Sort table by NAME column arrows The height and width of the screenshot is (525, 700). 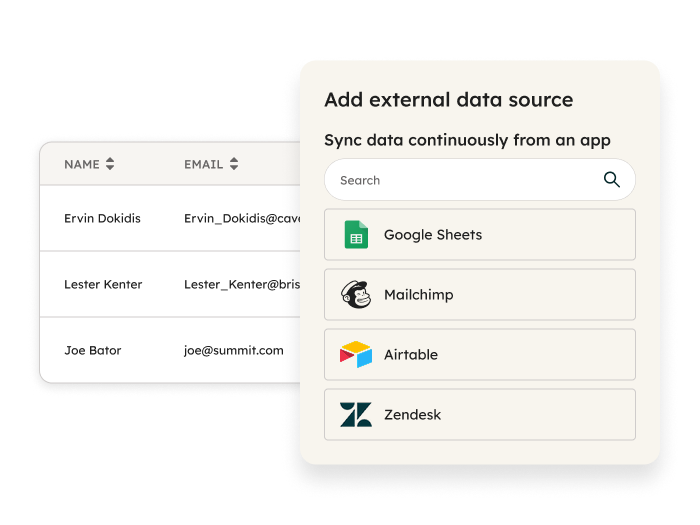110,164
